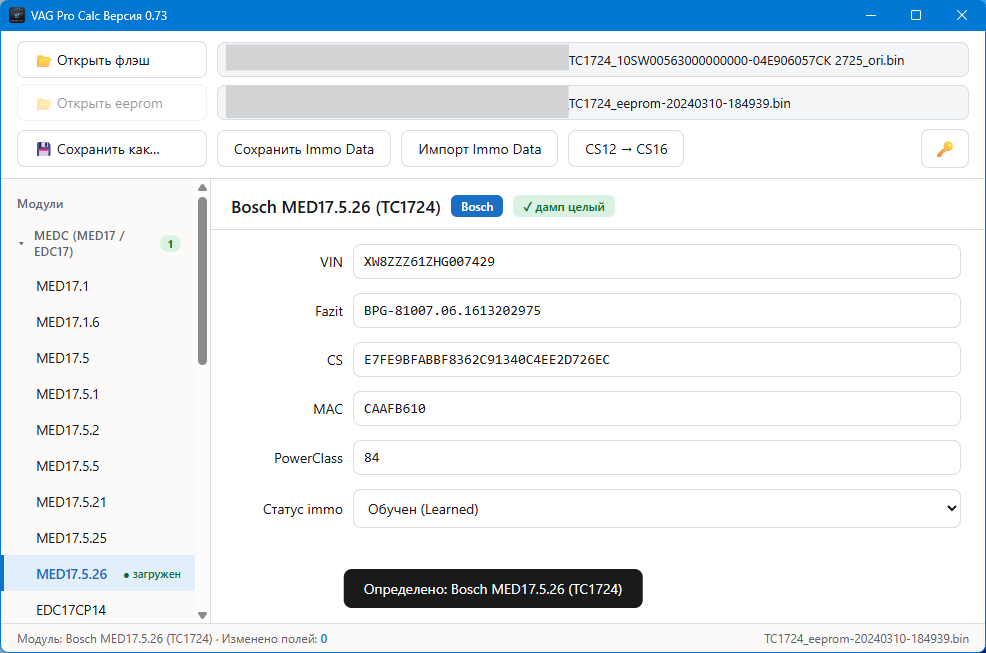Screen dimensions: 986x653
Task: Click the Изменено полей count in status bar
Action: pyautogui.click(x=324, y=639)
